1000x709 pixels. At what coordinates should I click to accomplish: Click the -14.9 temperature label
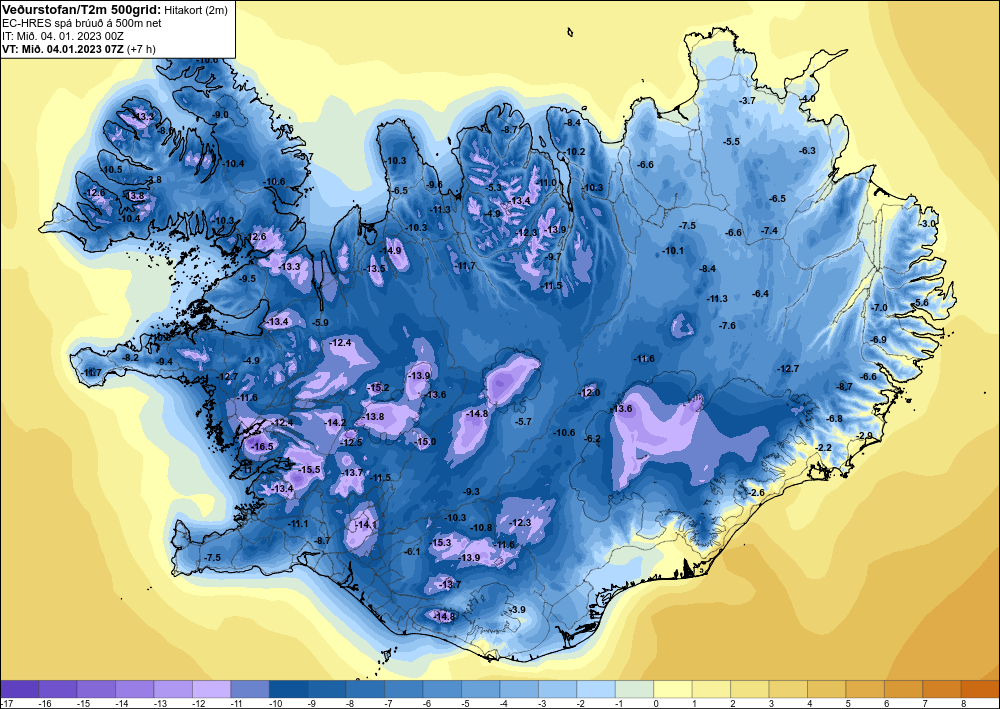pyautogui.click(x=390, y=251)
